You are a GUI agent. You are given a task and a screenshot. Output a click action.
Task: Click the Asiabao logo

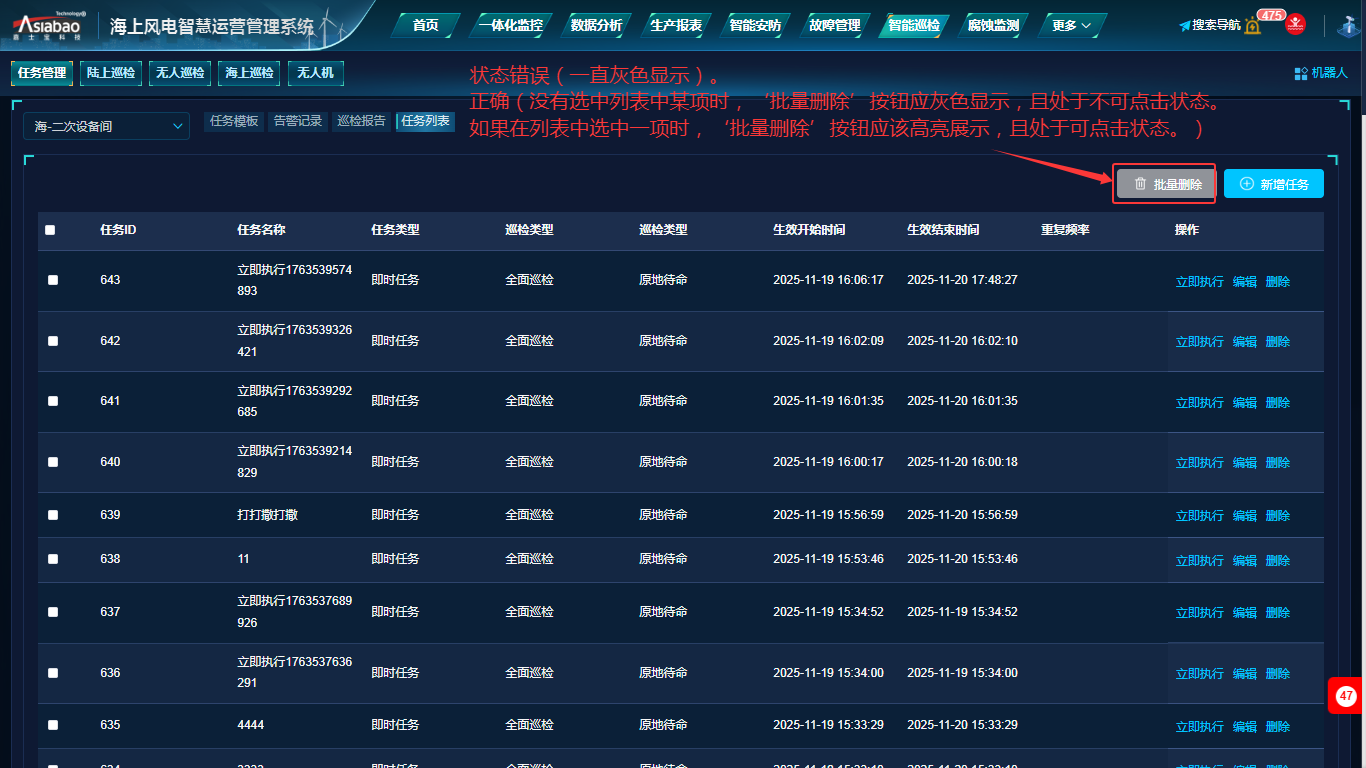(x=49, y=25)
